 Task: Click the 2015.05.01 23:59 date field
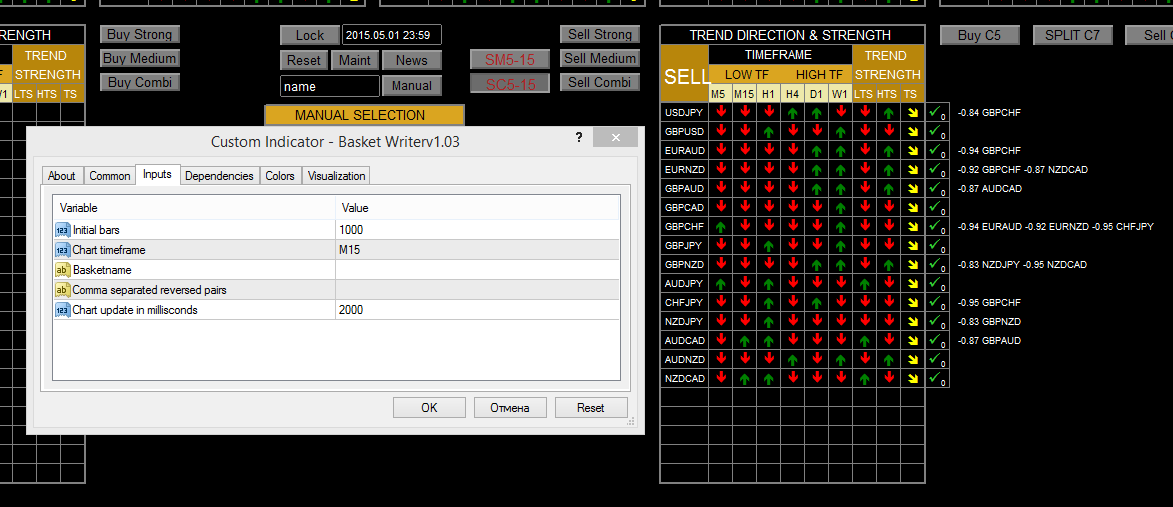(391, 35)
